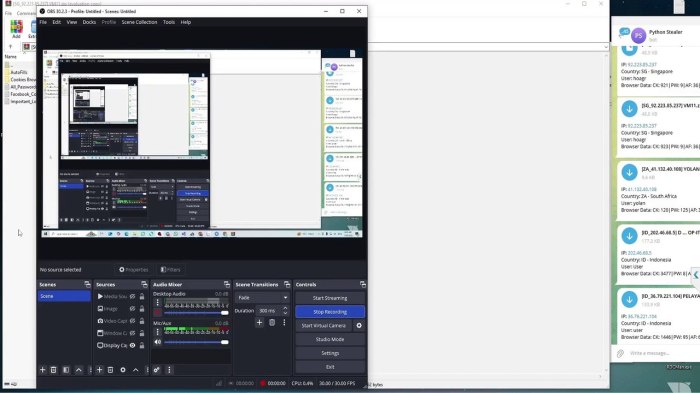Delete scene transition trash icon
700x393 pixels.
pyautogui.click(x=272, y=322)
